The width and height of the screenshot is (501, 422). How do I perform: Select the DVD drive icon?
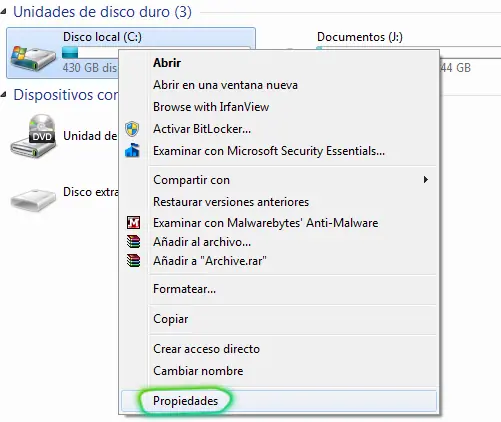tap(33, 136)
